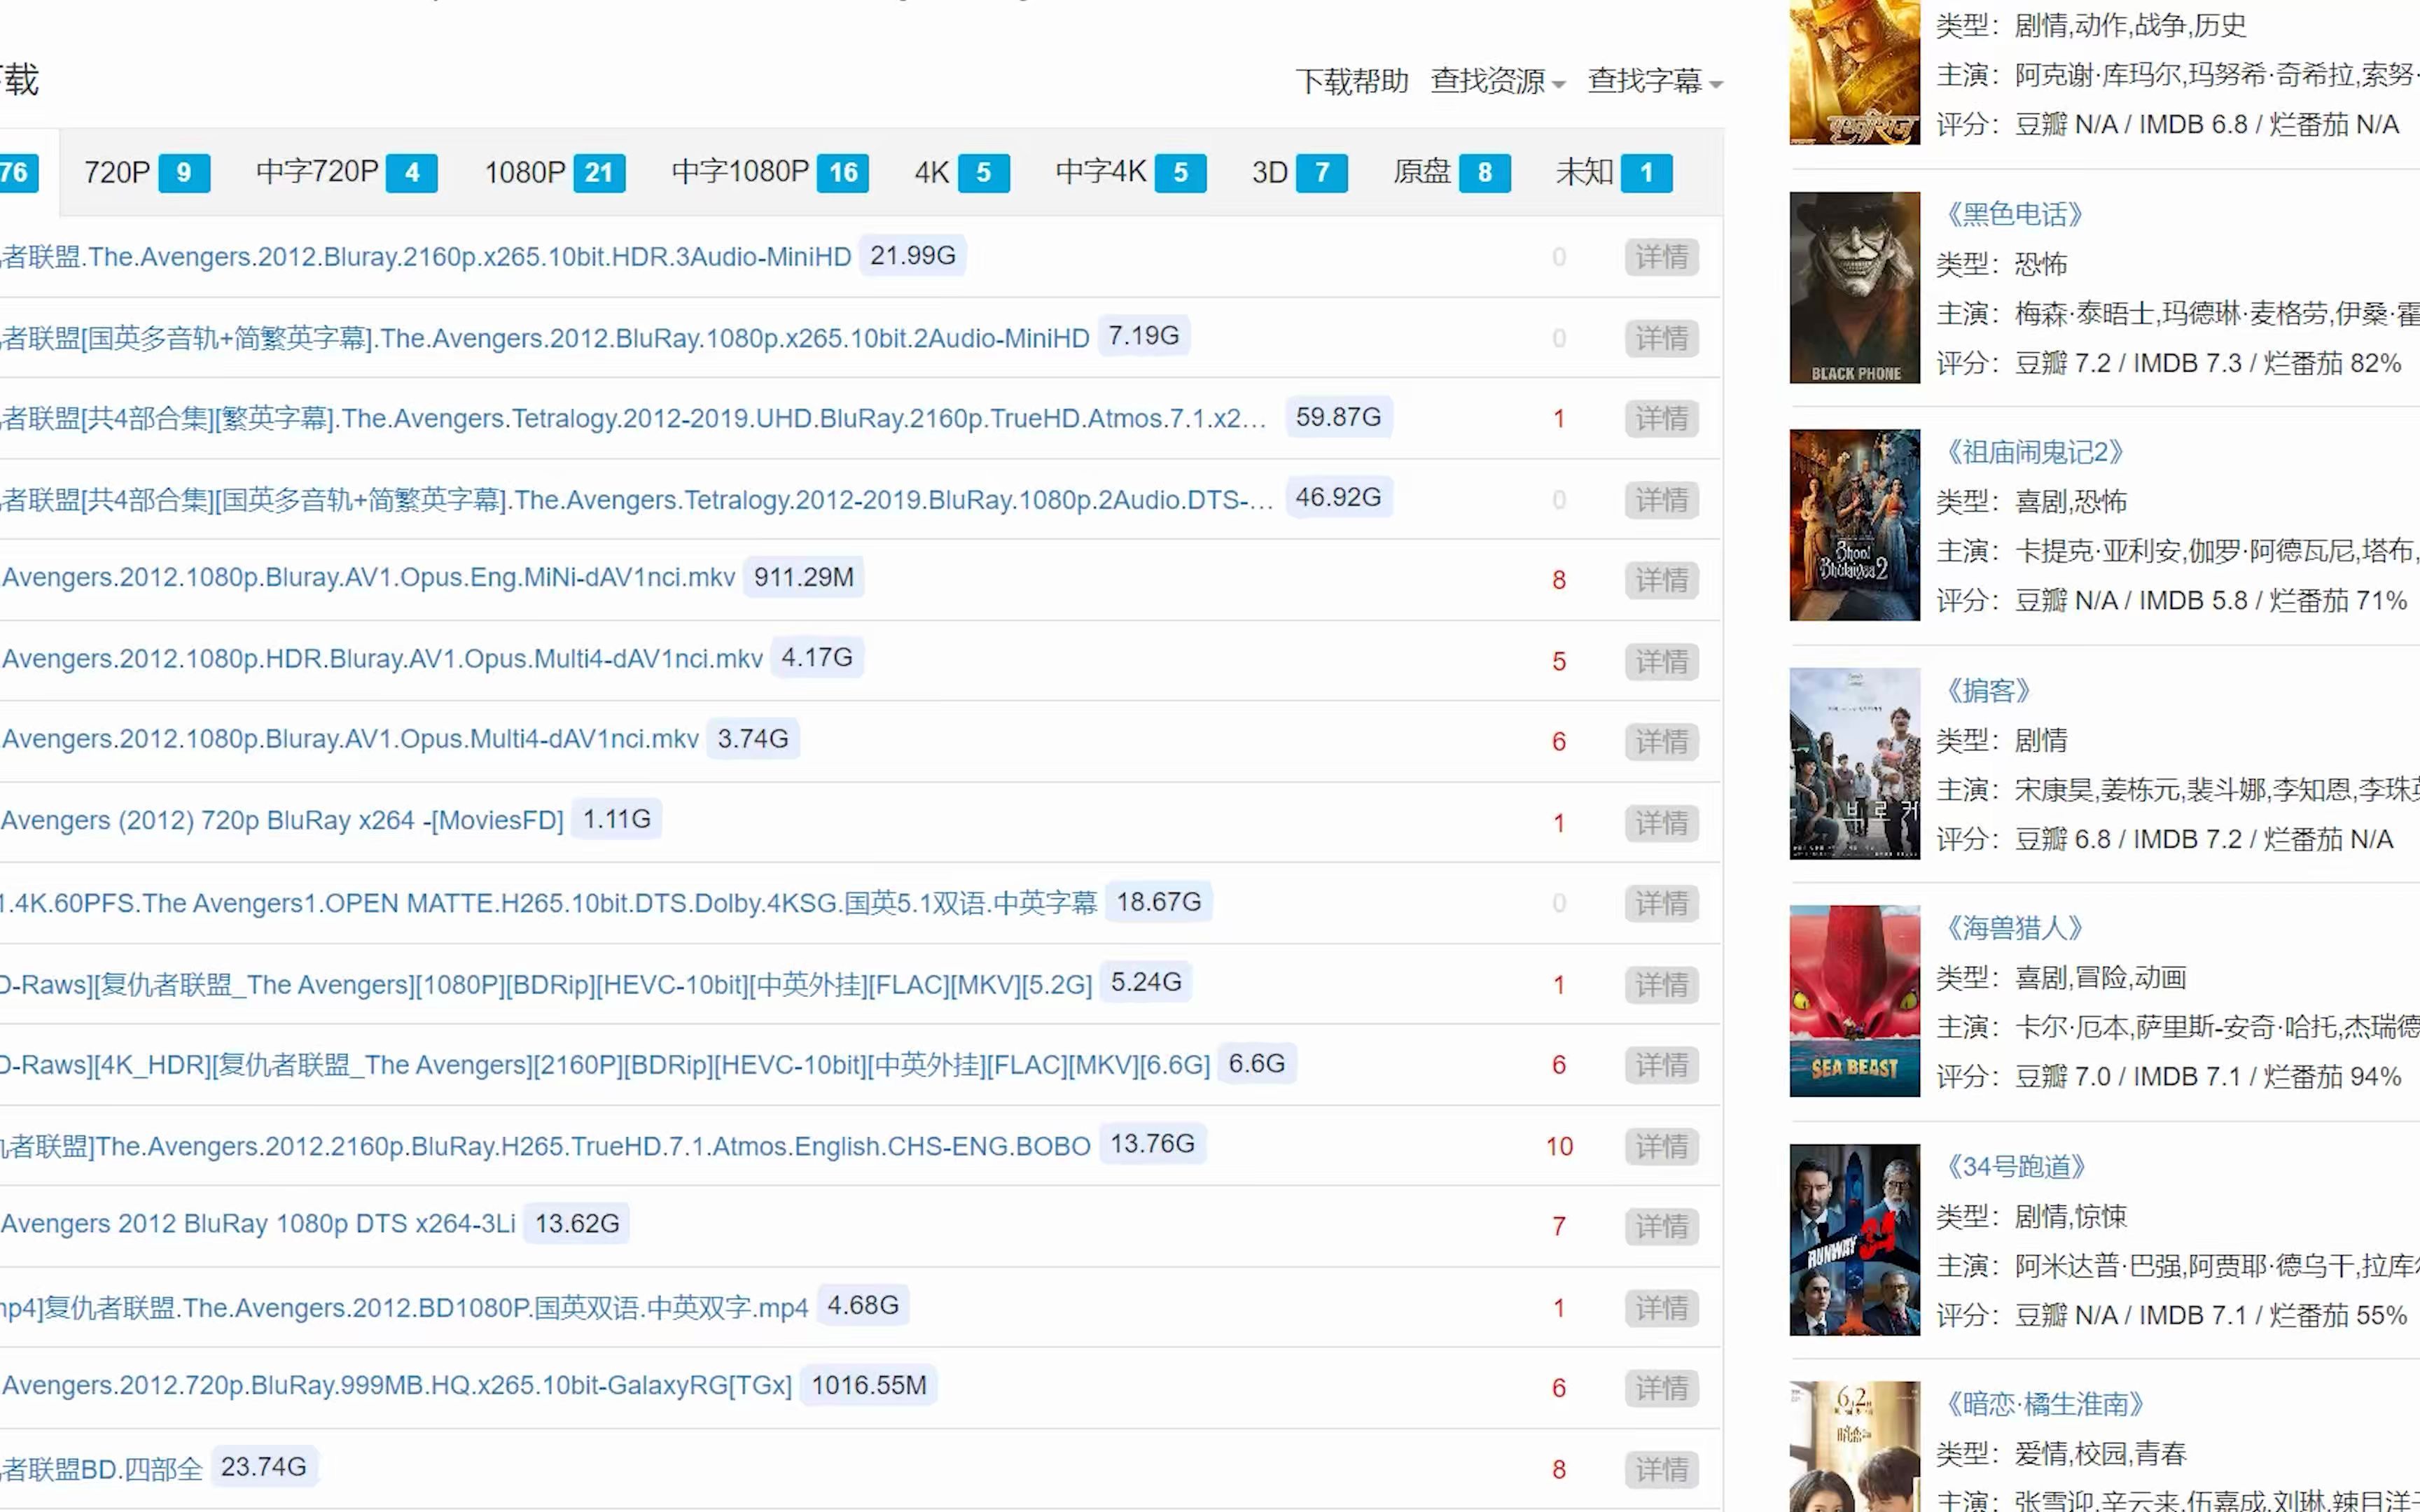Open the 13.76G BOBO 2160p link
This screenshot has height=1512, width=2420.
[x=546, y=1146]
